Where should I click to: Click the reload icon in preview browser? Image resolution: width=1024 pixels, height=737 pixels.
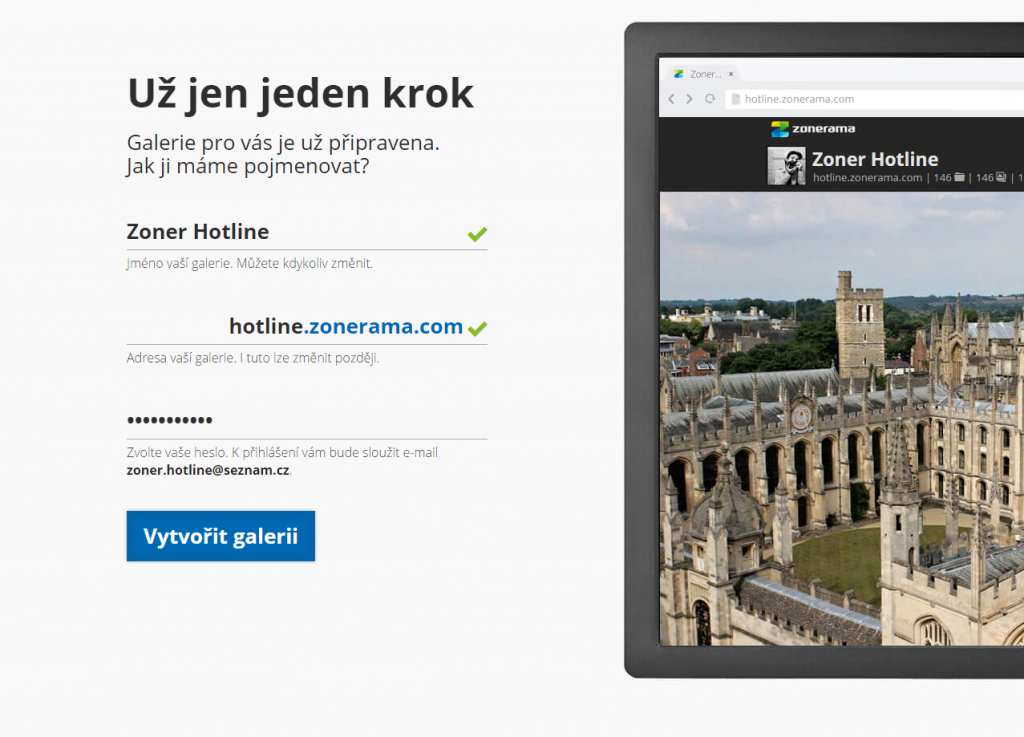(710, 99)
